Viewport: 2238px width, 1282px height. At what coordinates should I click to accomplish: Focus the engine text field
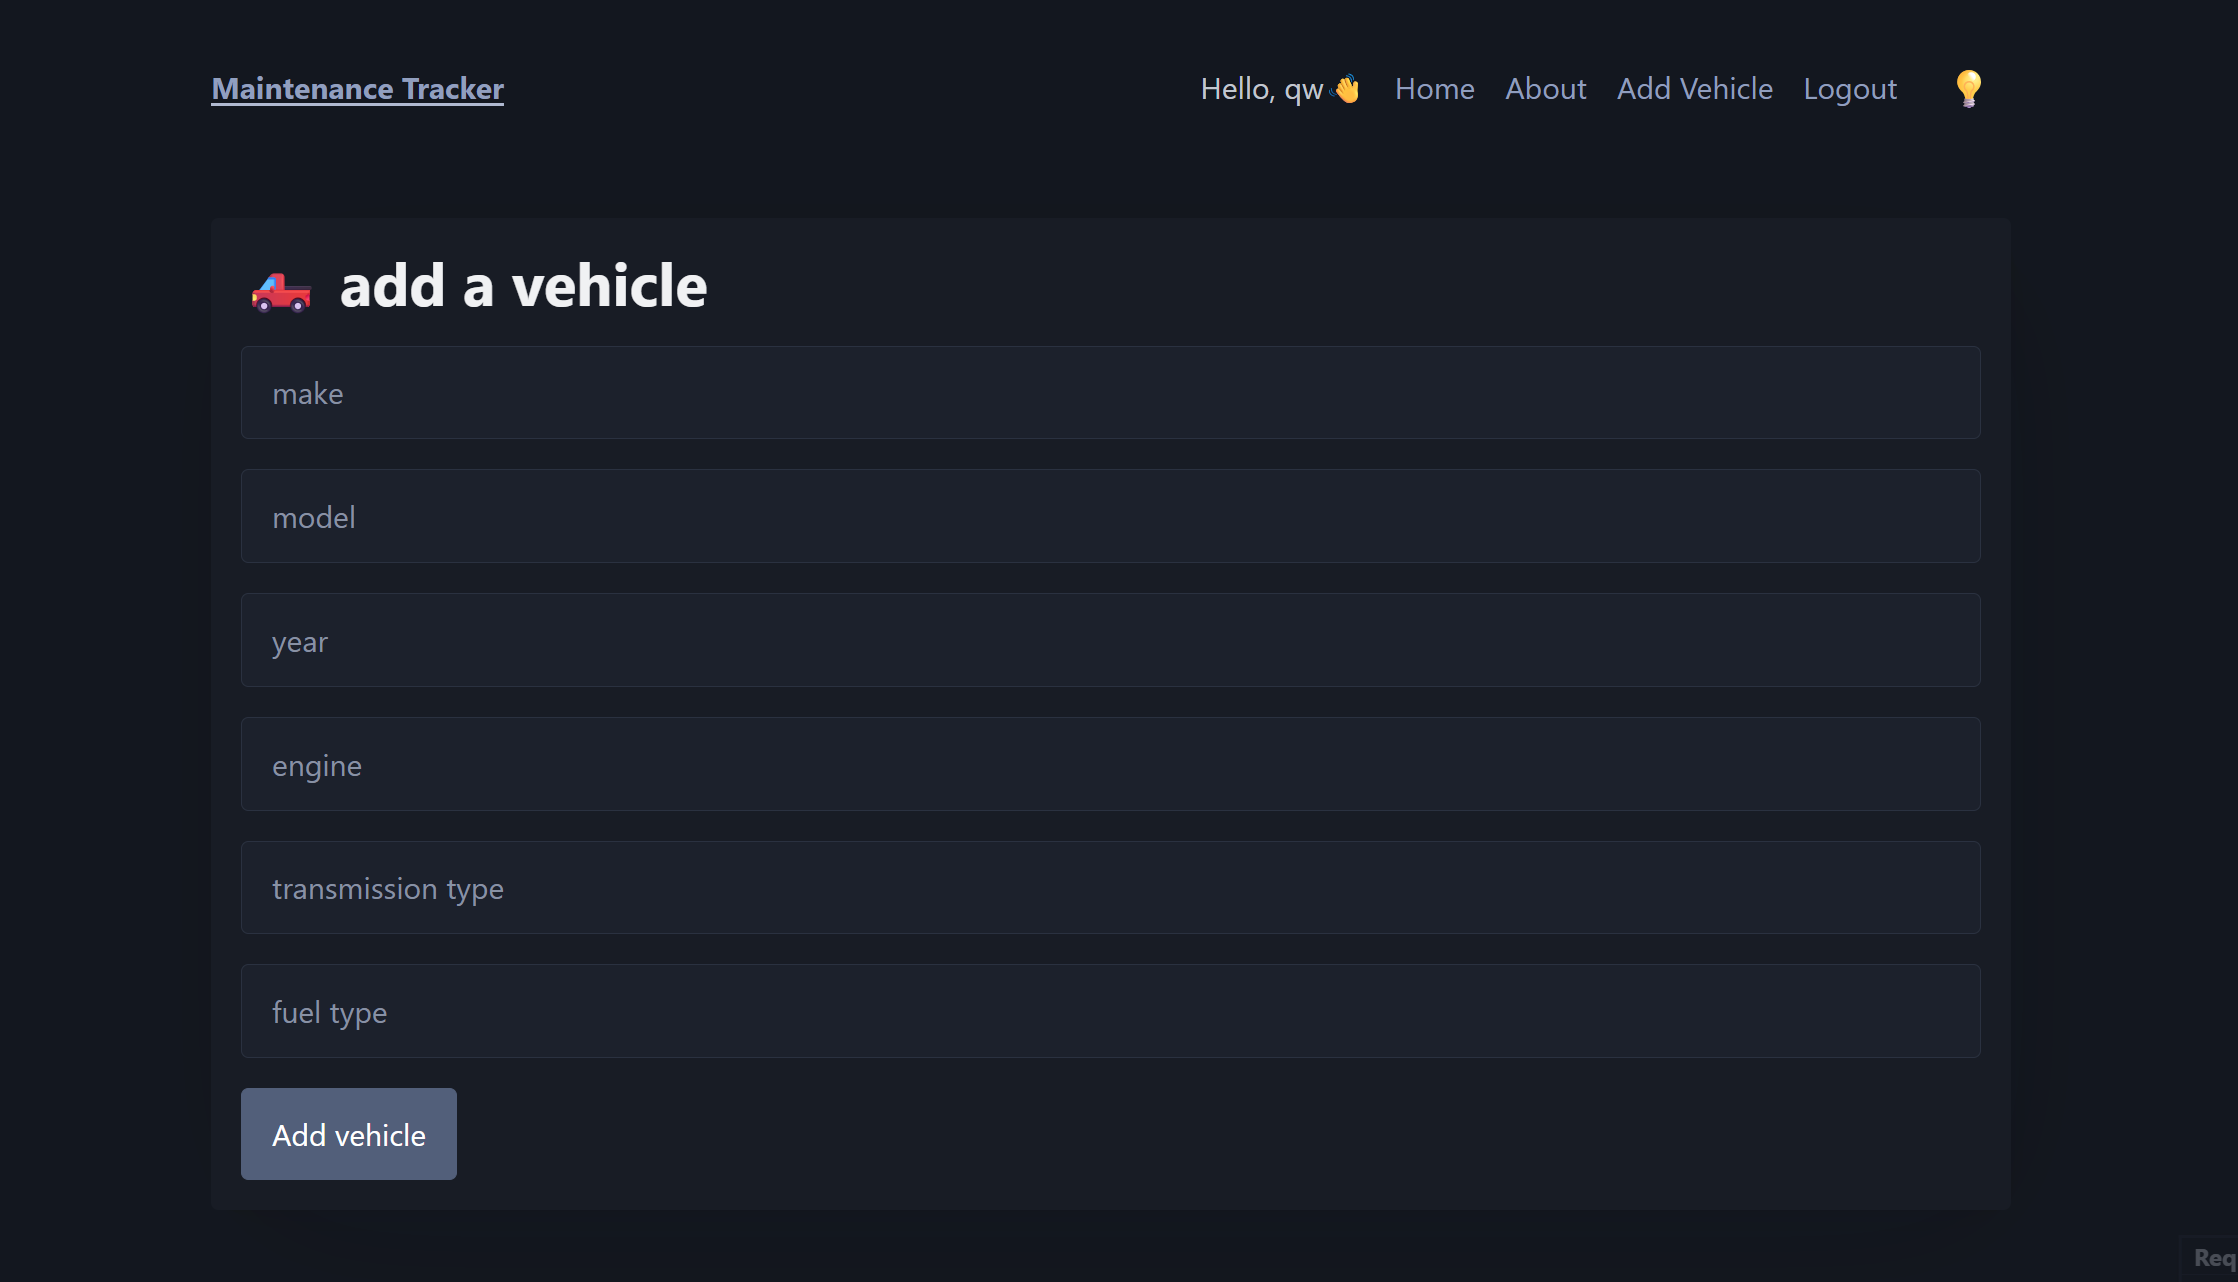point(1110,765)
